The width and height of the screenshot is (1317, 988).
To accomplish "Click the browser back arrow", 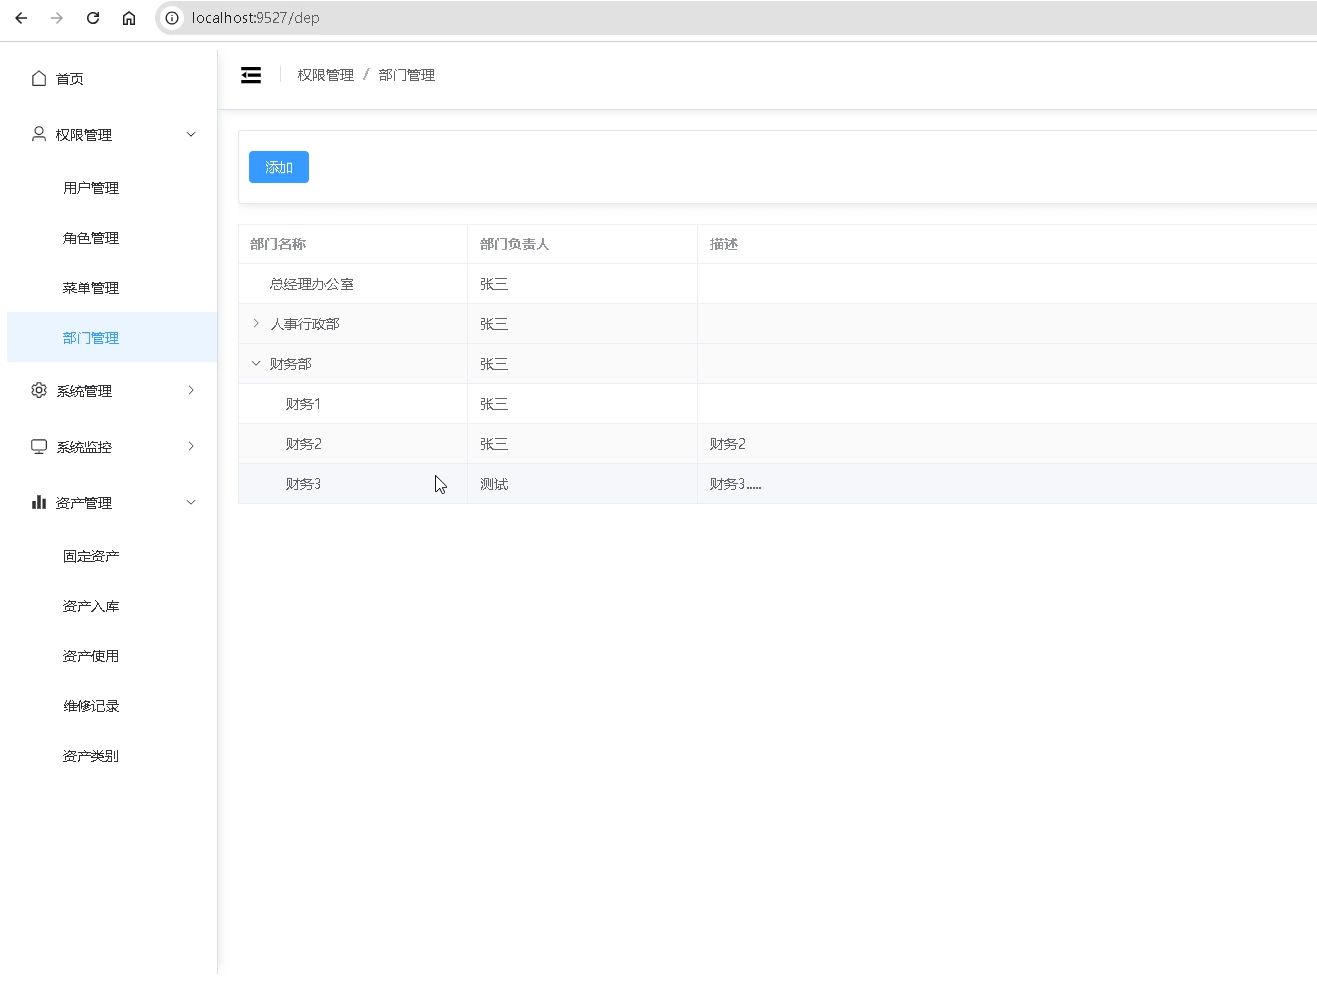I will [x=21, y=18].
